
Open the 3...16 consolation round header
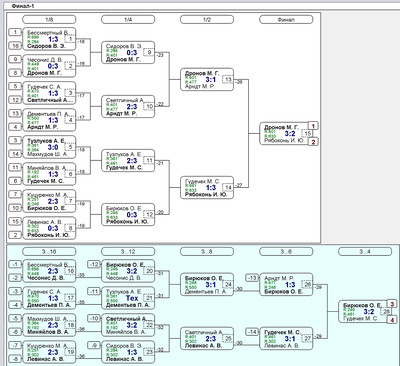[49, 251]
